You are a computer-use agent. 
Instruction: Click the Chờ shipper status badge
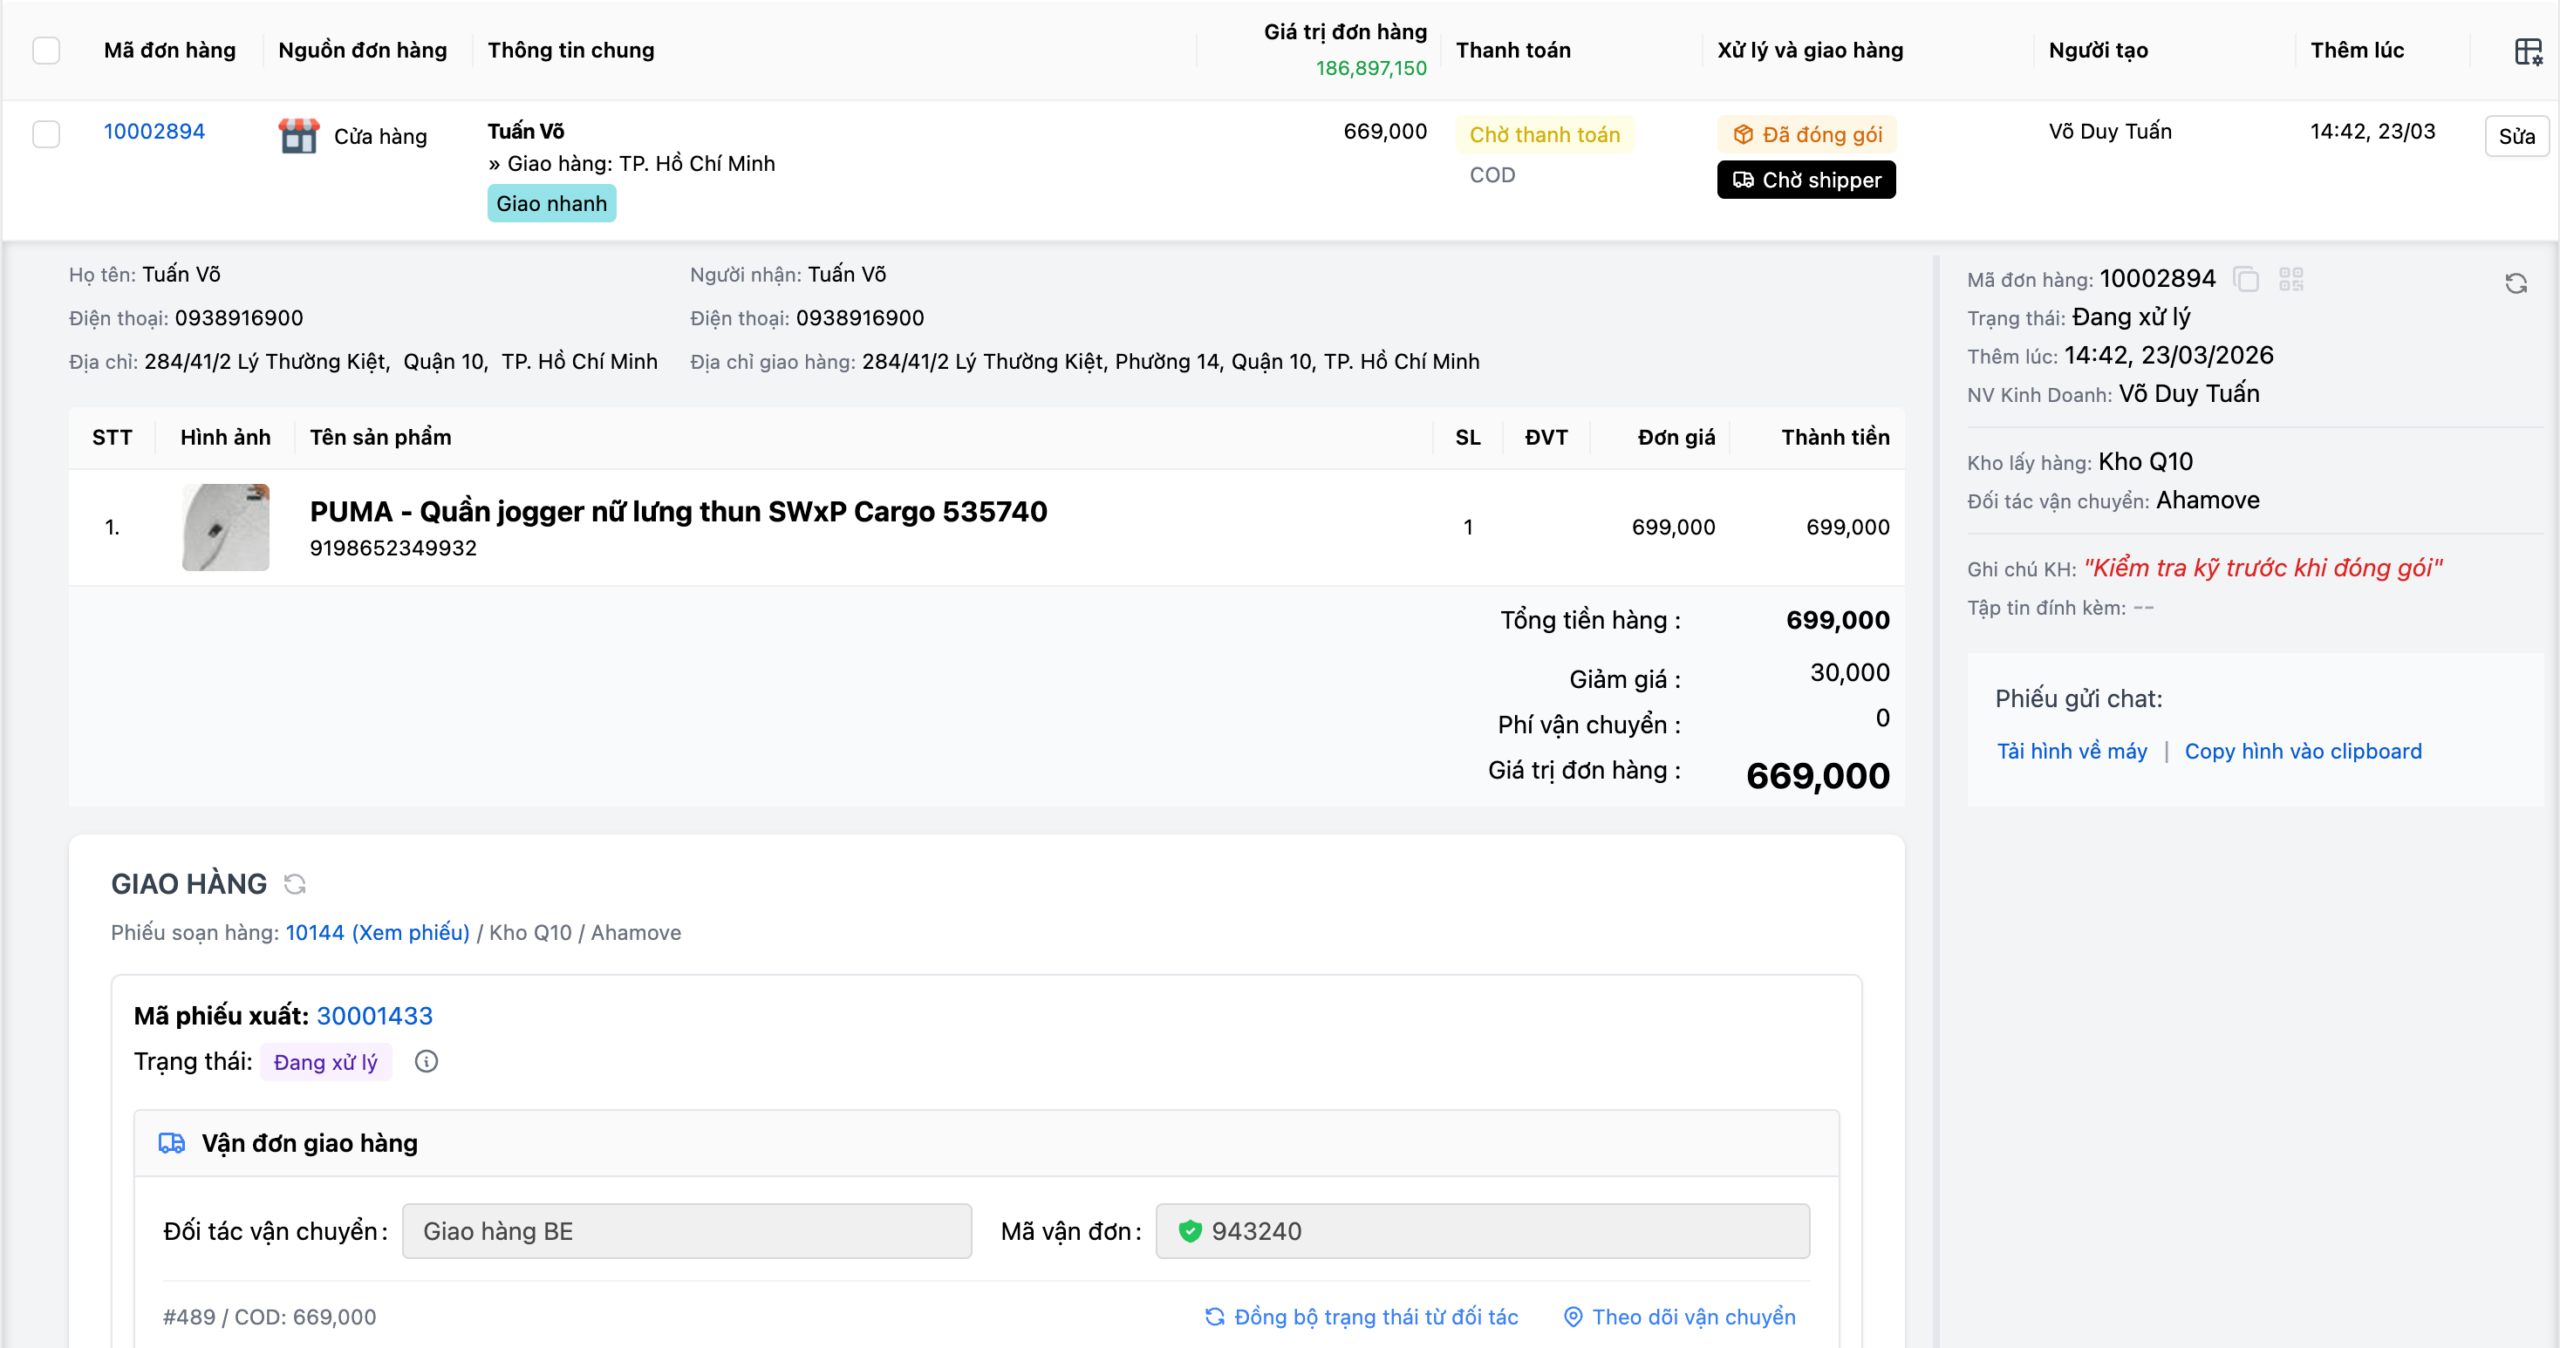click(1806, 180)
